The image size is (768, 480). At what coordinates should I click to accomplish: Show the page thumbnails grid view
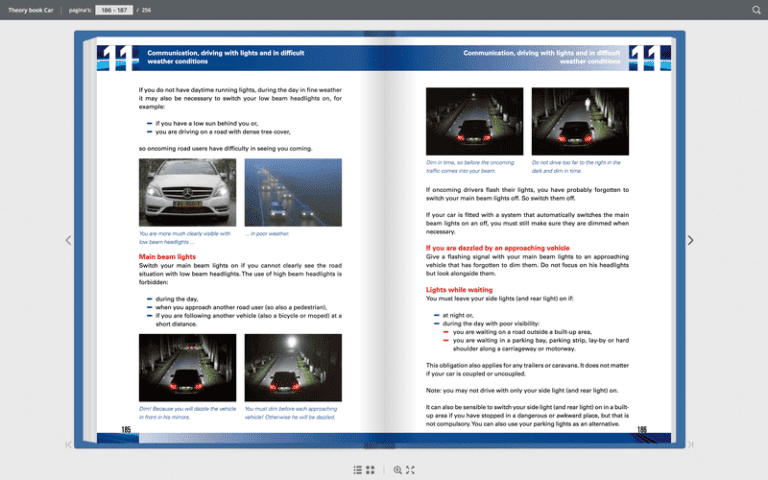click(370, 469)
